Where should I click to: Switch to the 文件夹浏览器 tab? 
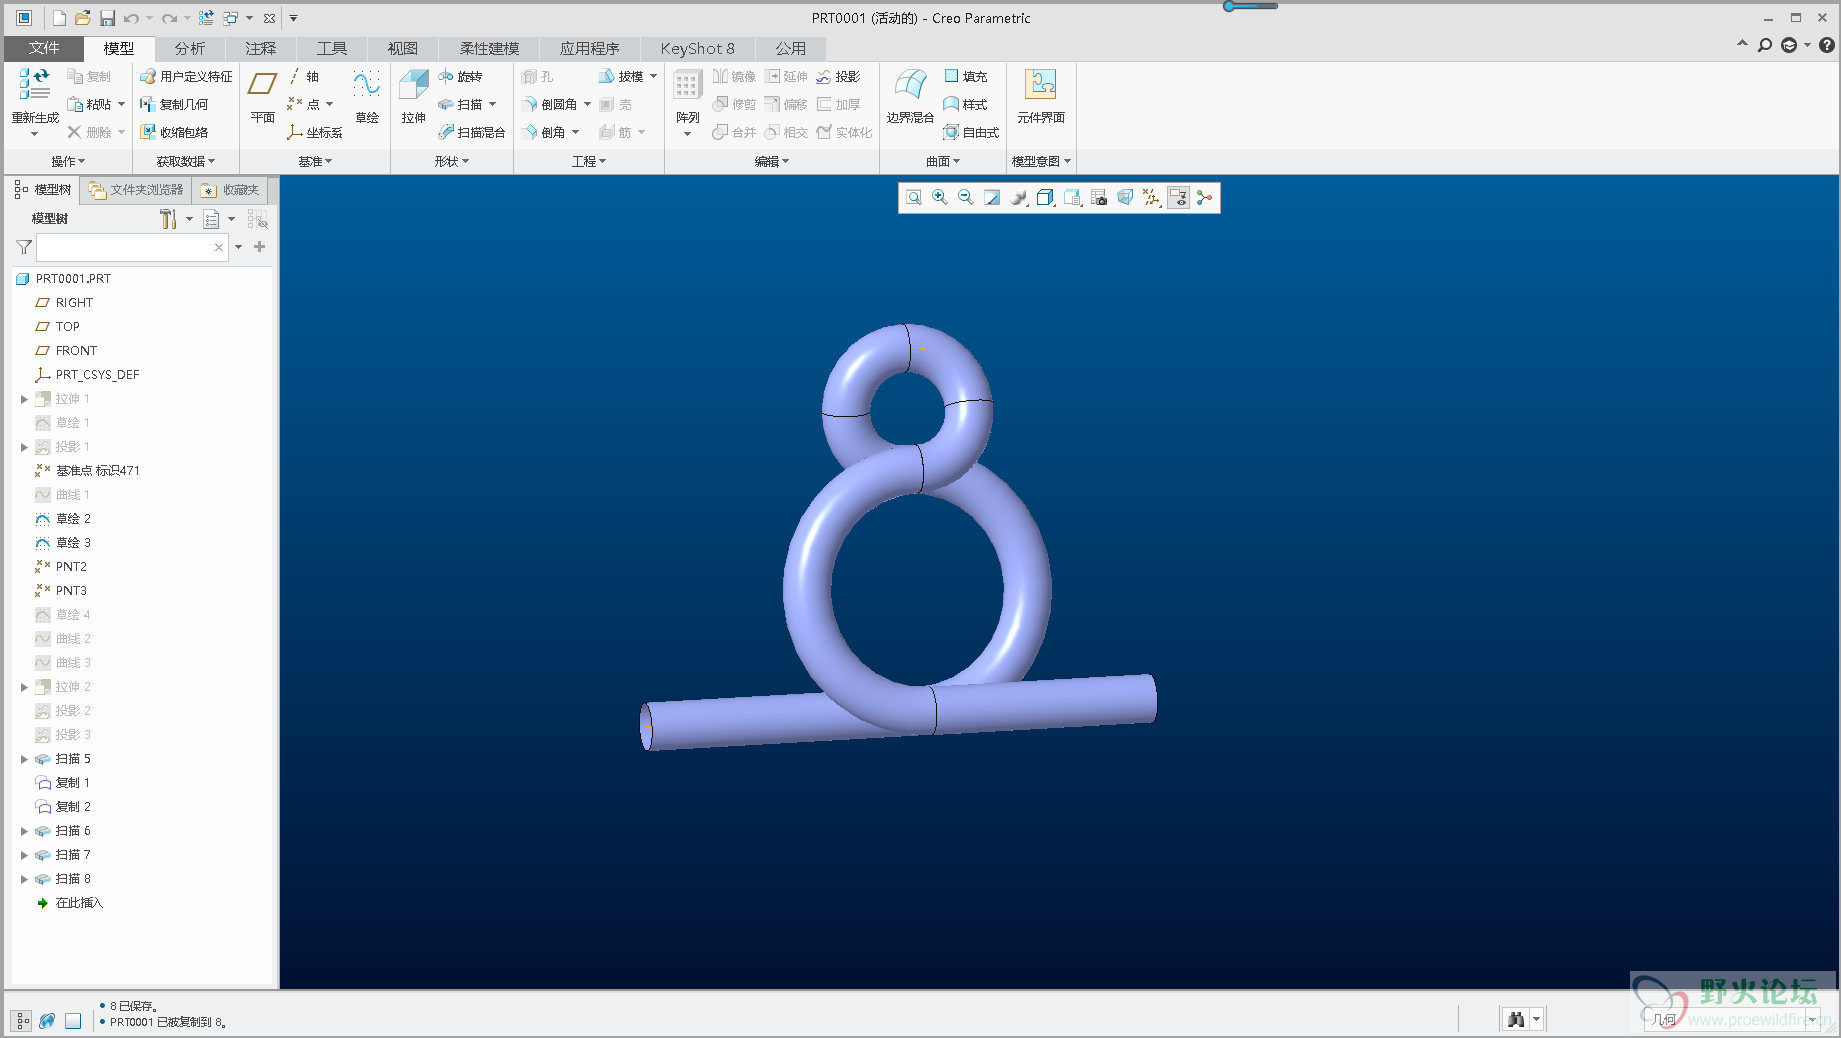pos(136,190)
